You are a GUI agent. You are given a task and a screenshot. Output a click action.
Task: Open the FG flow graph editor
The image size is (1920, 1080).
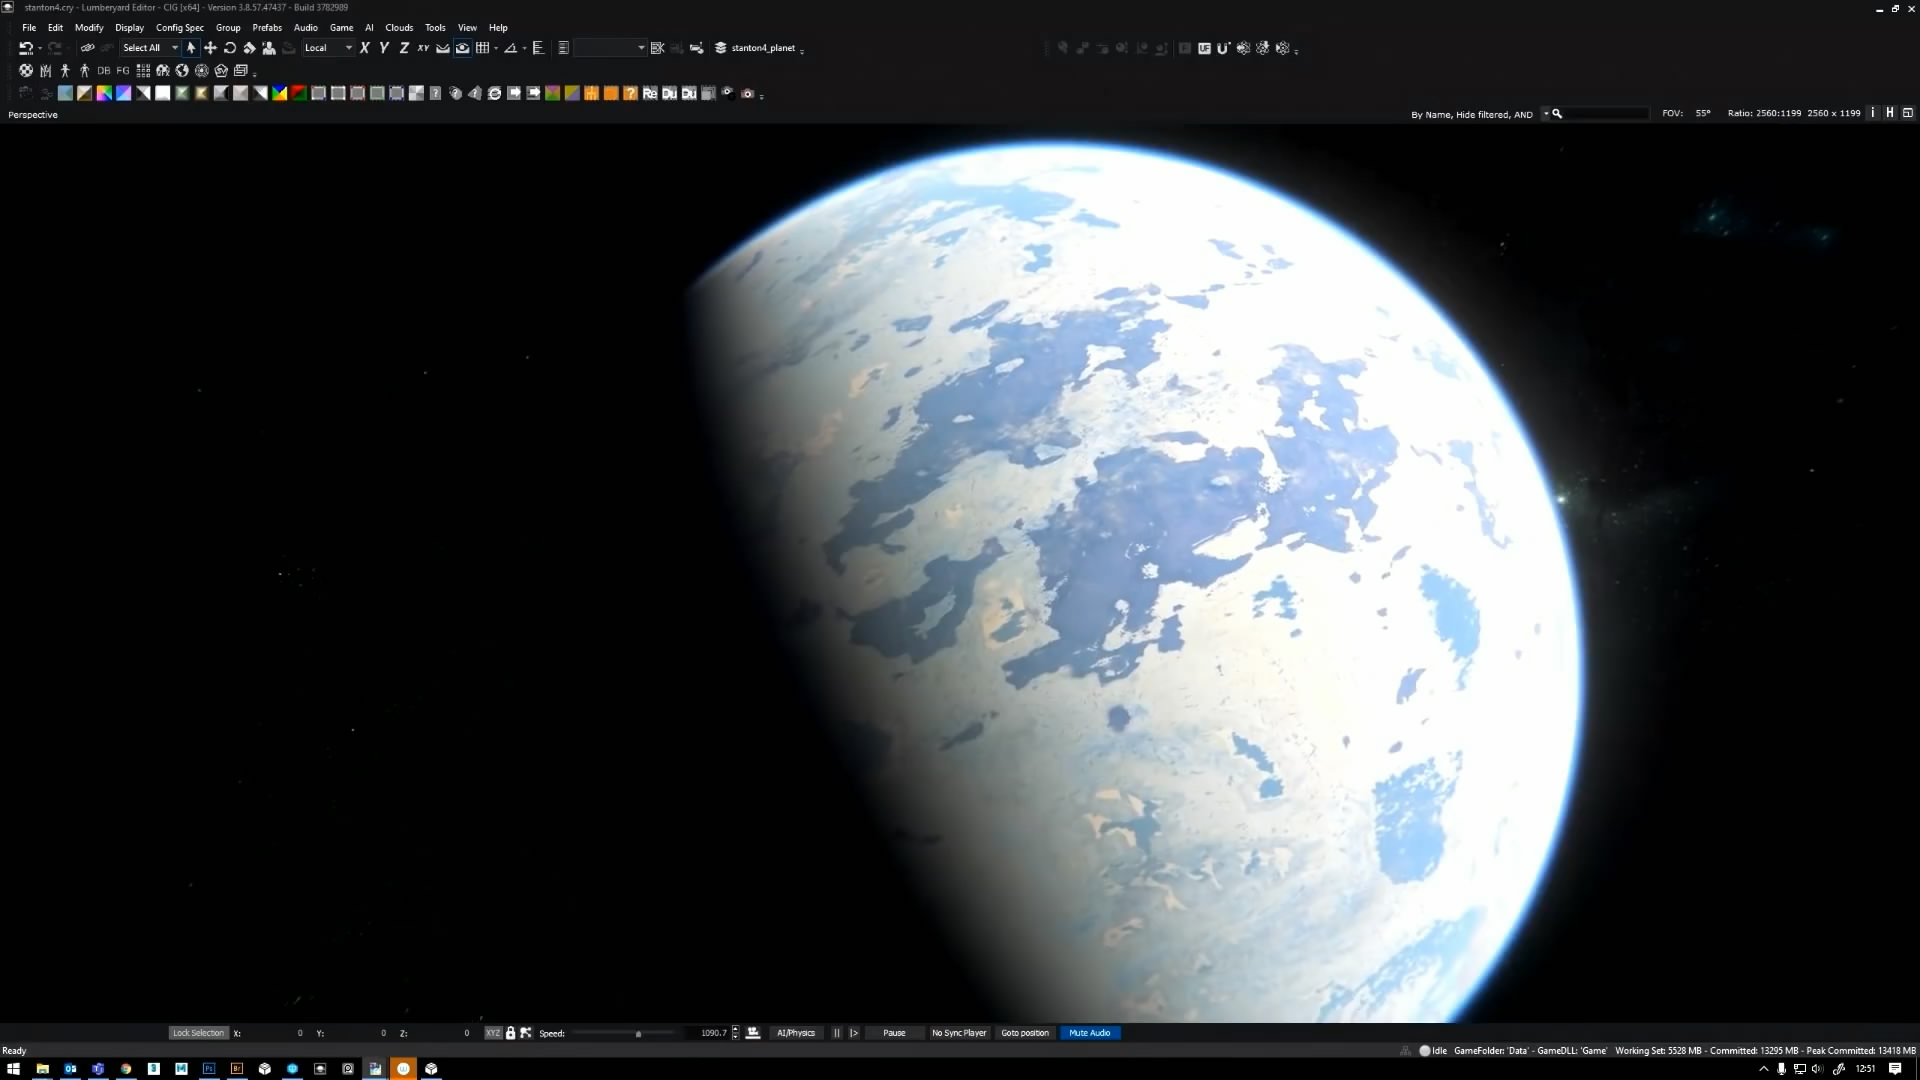click(x=123, y=71)
